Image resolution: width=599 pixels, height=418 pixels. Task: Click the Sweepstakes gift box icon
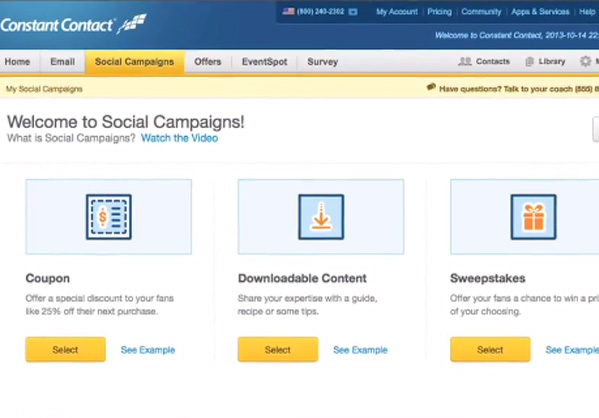[534, 217]
